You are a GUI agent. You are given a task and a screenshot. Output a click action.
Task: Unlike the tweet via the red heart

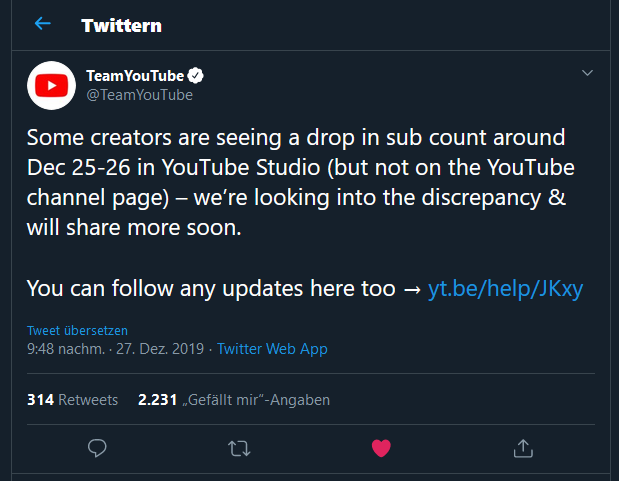pos(381,448)
